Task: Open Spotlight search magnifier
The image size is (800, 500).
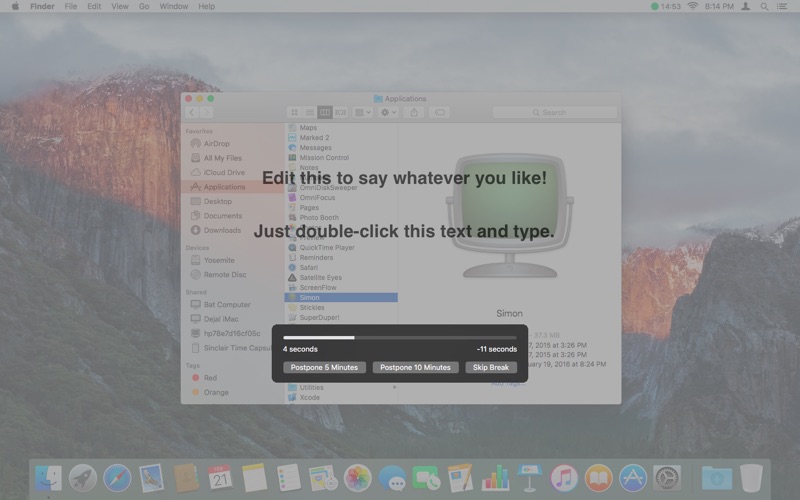Action: click(764, 6)
